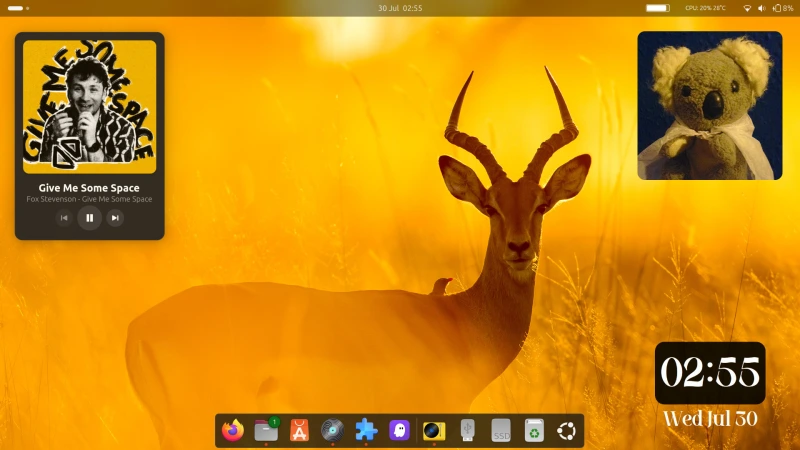Click the Wi-Fi indicator in top bar
The height and width of the screenshot is (450, 800).
(x=746, y=8)
